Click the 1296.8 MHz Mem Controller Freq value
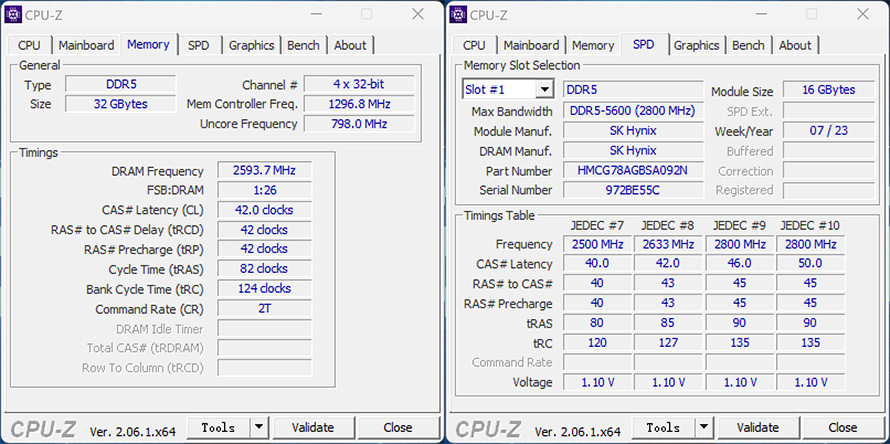Viewport: 890px width, 444px height. point(359,104)
